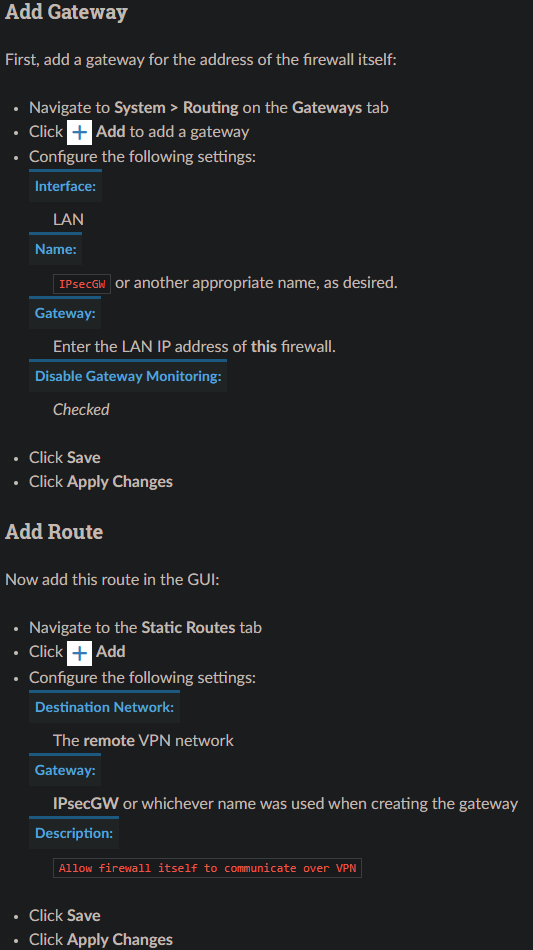Click the italic 'Checked' value text
The width and height of the screenshot is (533, 950).
[81, 410]
